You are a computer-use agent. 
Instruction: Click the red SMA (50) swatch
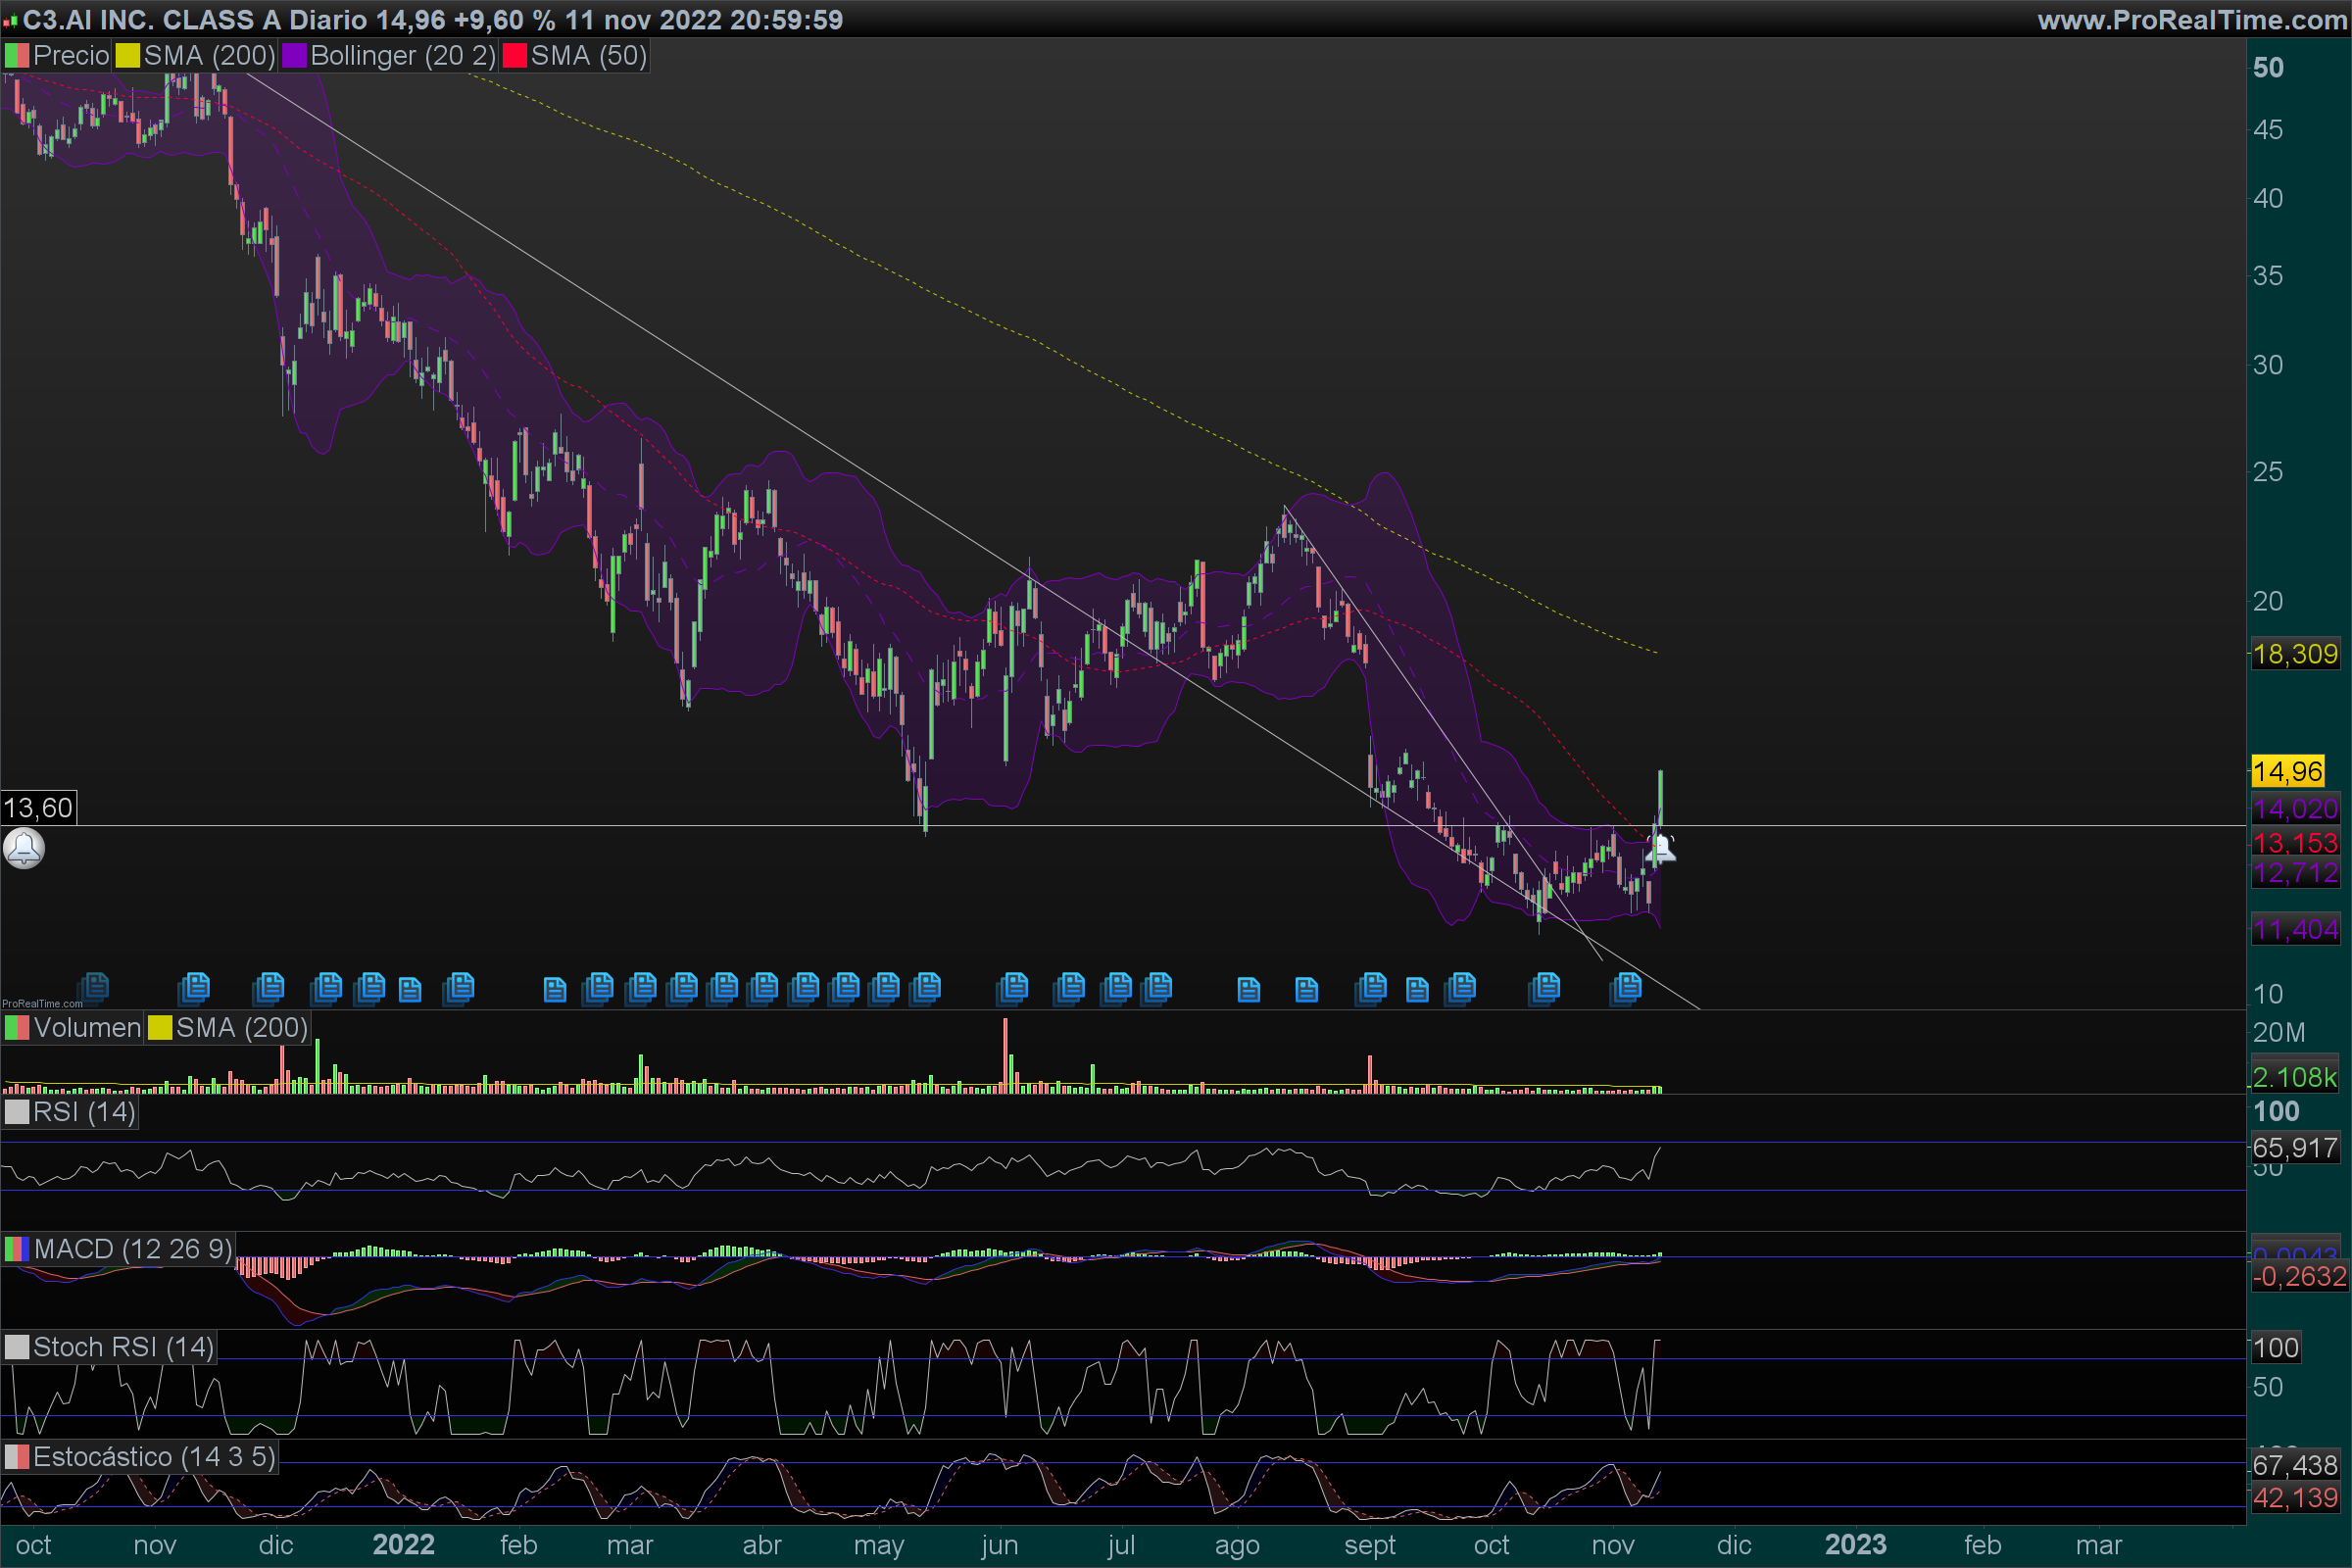point(515,56)
